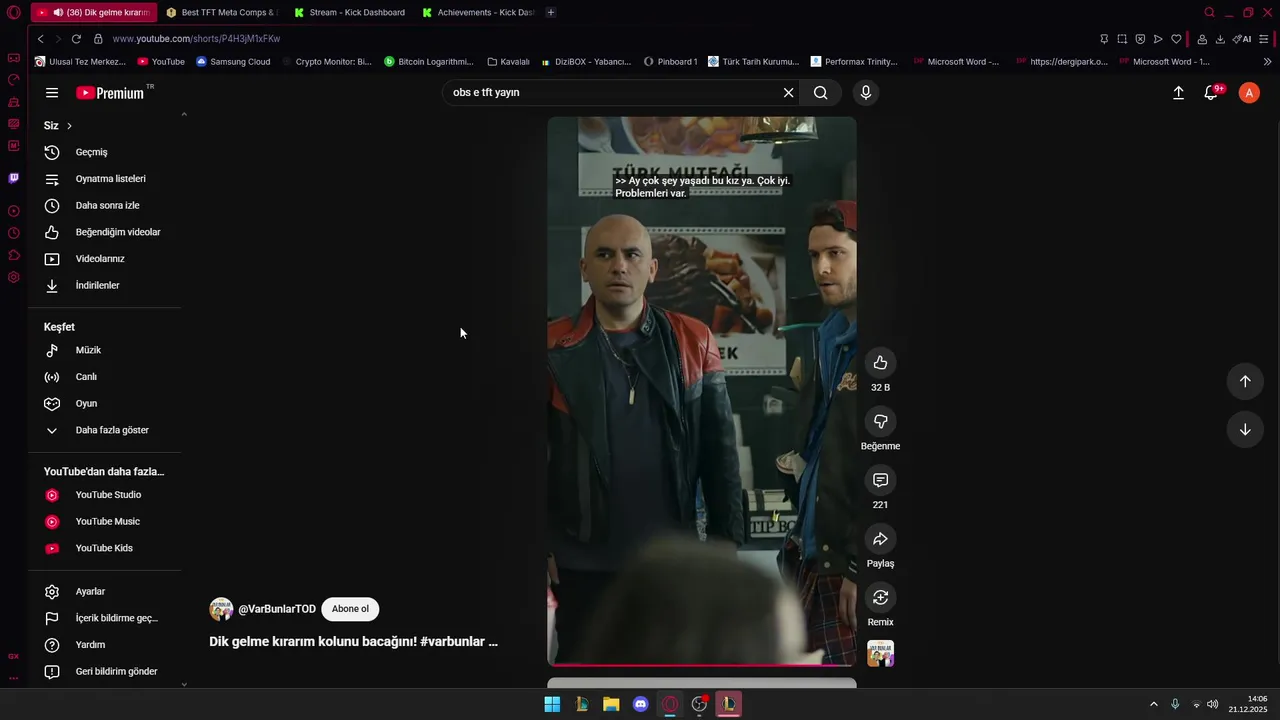Open comments showing 221
Screen dimensions: 1280x720
(x=880, y=481)
